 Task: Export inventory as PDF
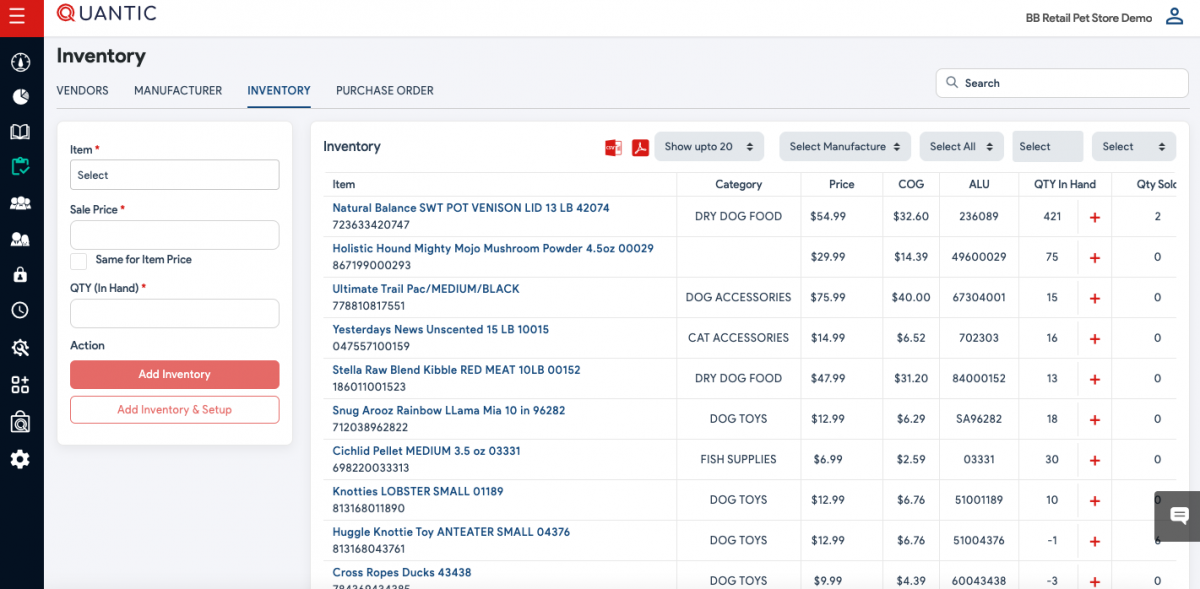tap(640, 148)
